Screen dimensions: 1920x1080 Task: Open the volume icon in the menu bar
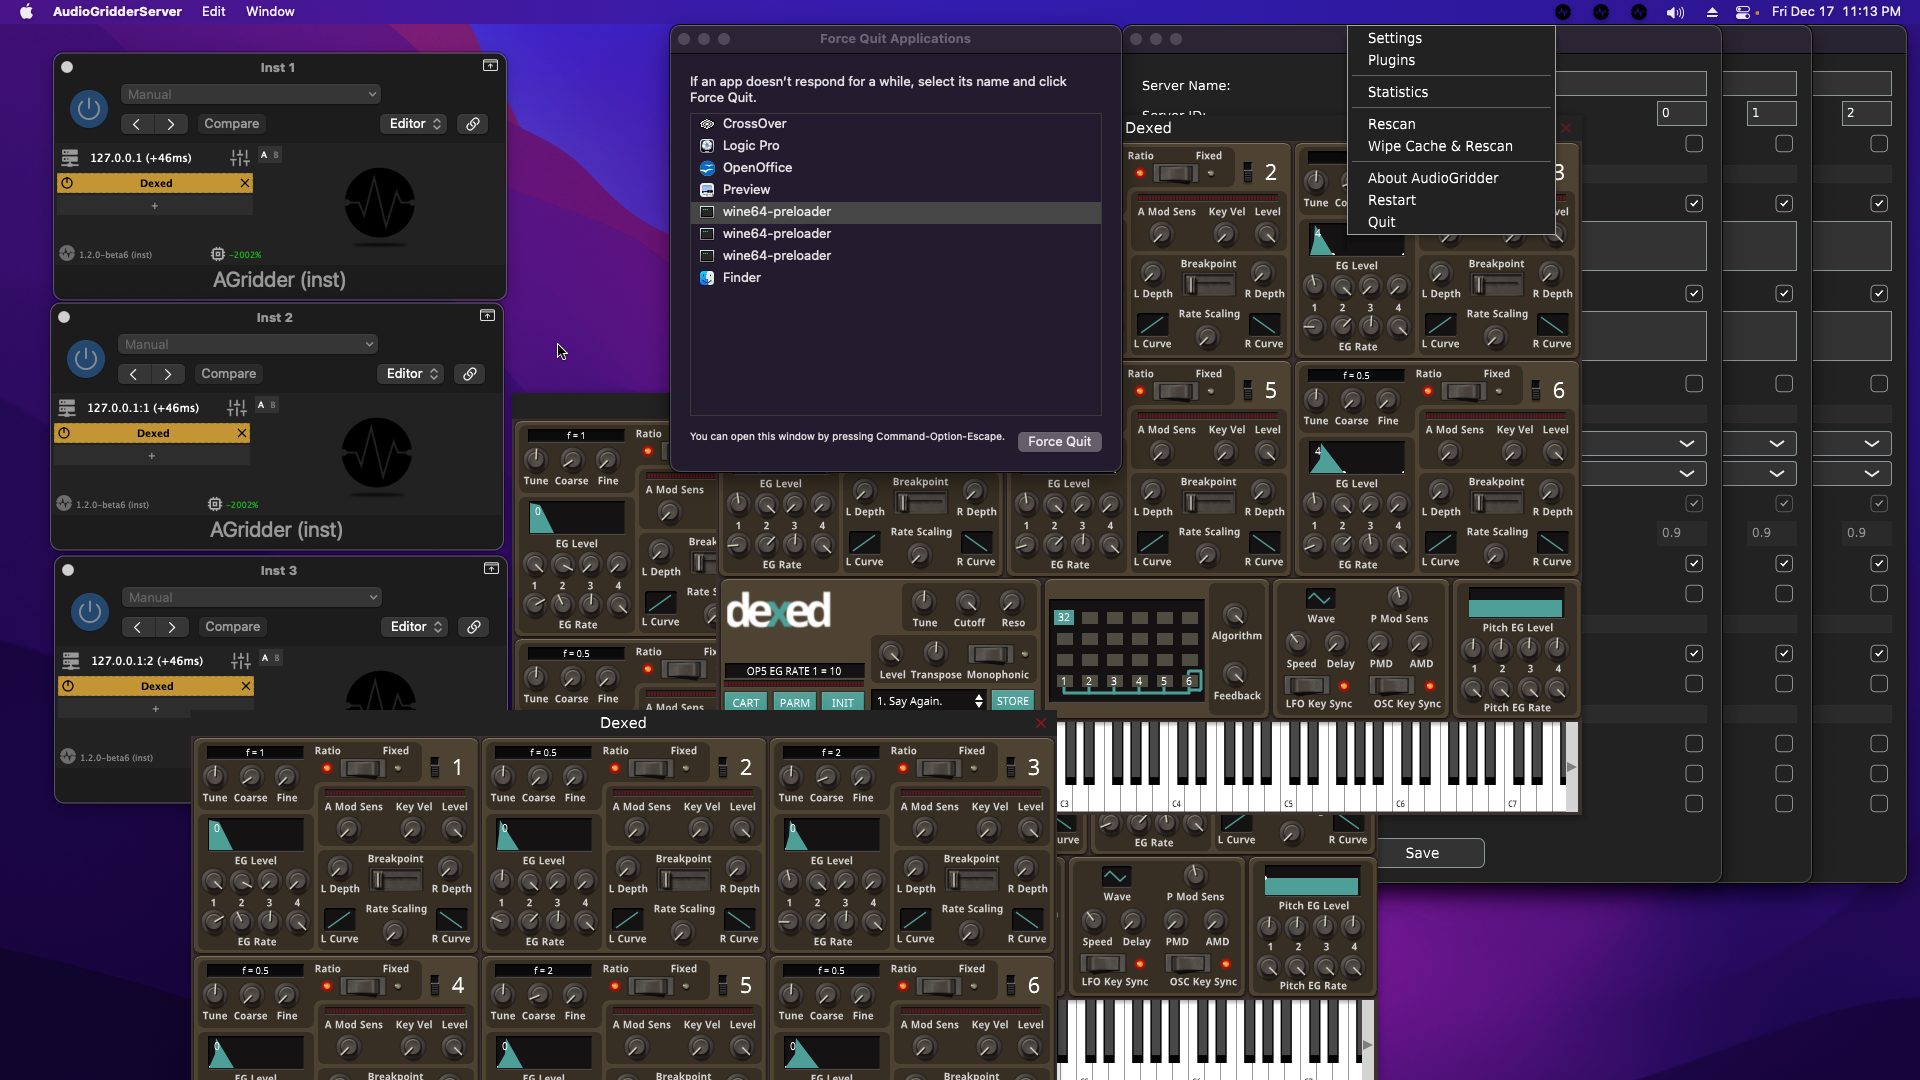pyautogui.click(x=1675, y=12)
